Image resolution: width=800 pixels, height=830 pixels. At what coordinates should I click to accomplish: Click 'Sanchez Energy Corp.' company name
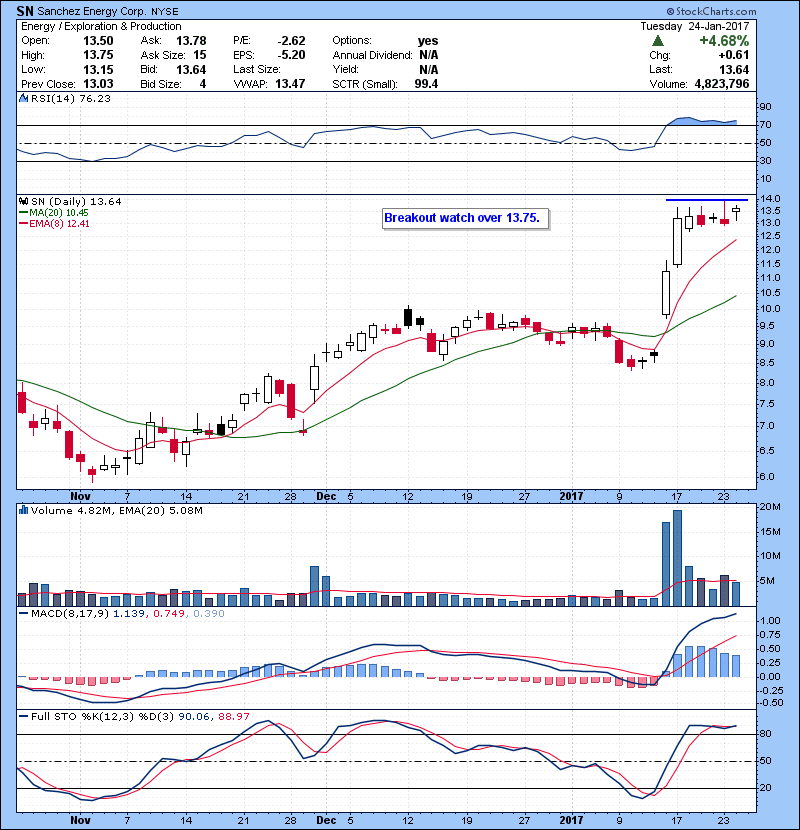92,11
